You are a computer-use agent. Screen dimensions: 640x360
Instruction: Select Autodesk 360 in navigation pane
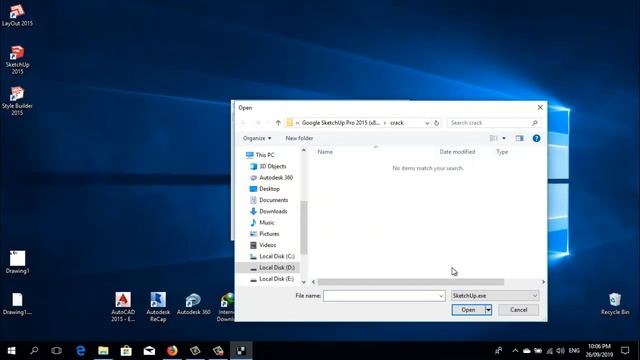click(276, 178)
